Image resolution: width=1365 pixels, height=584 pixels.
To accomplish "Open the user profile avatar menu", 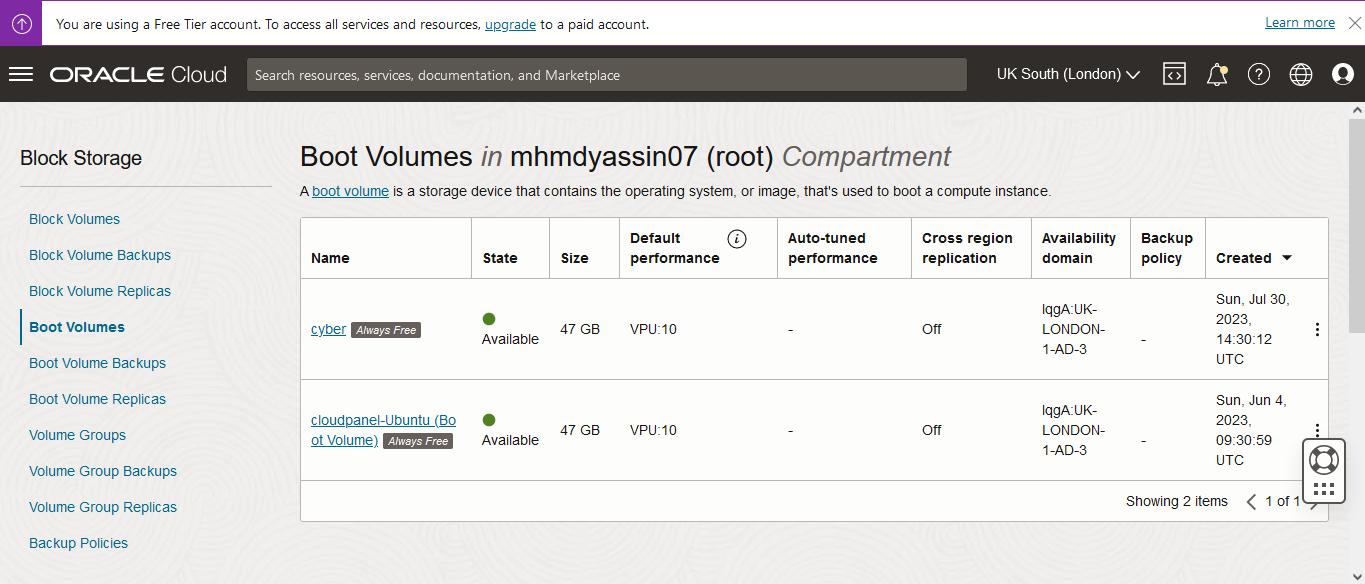I will (1343, 74).
